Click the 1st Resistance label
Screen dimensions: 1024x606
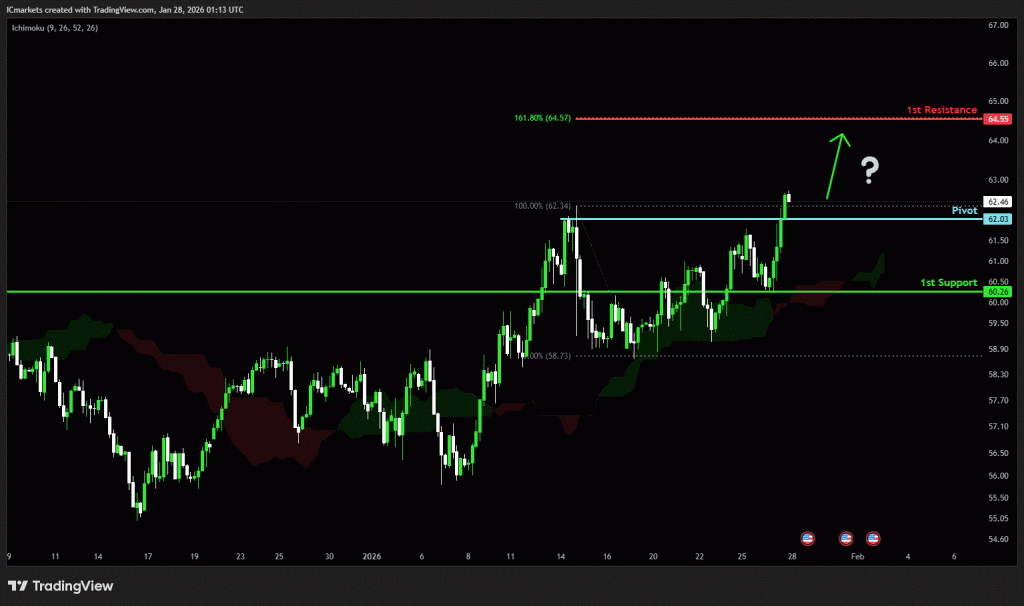click(x=941, y=109)
